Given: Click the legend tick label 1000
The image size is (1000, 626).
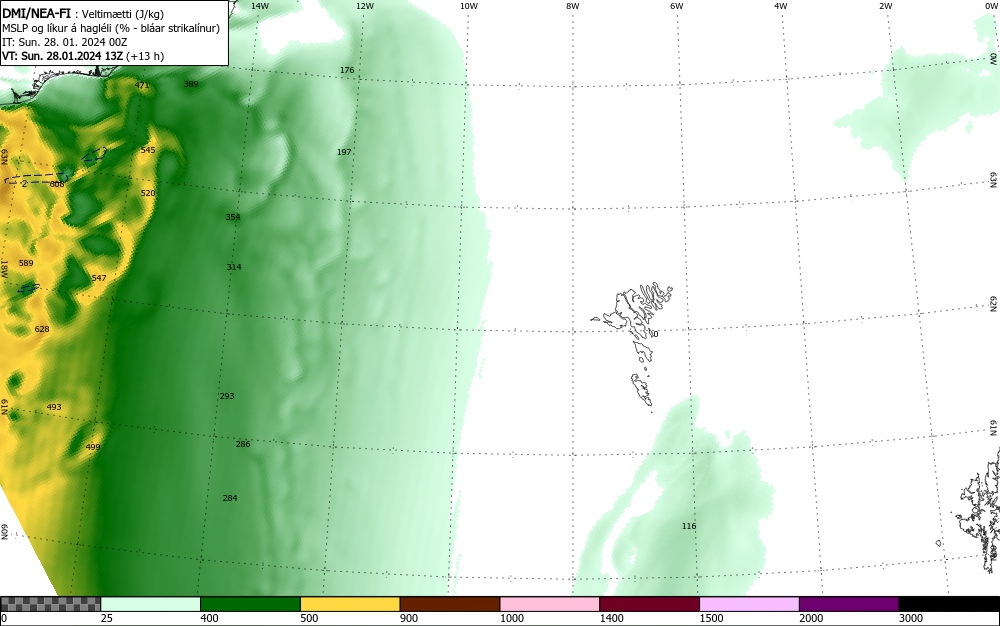Looking at the screenshot, I should (x=511, y=618).
